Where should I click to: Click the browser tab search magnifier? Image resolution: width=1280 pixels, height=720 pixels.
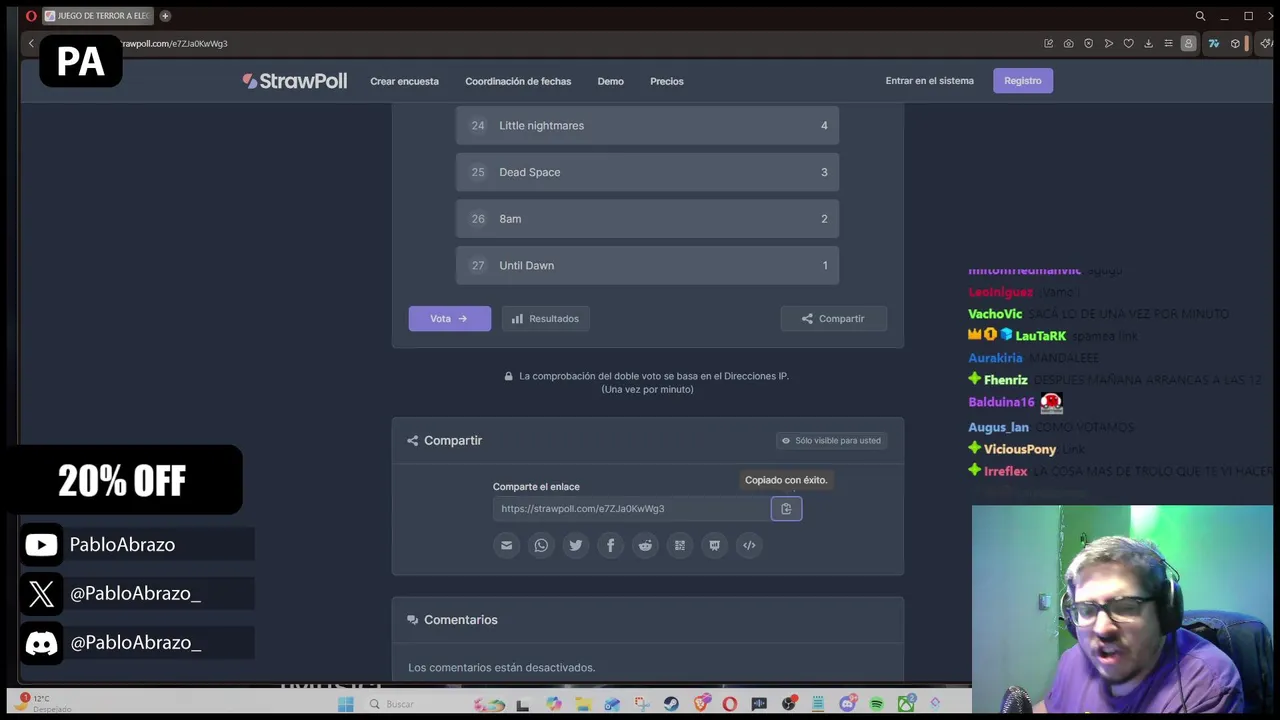click(1200, 16)
